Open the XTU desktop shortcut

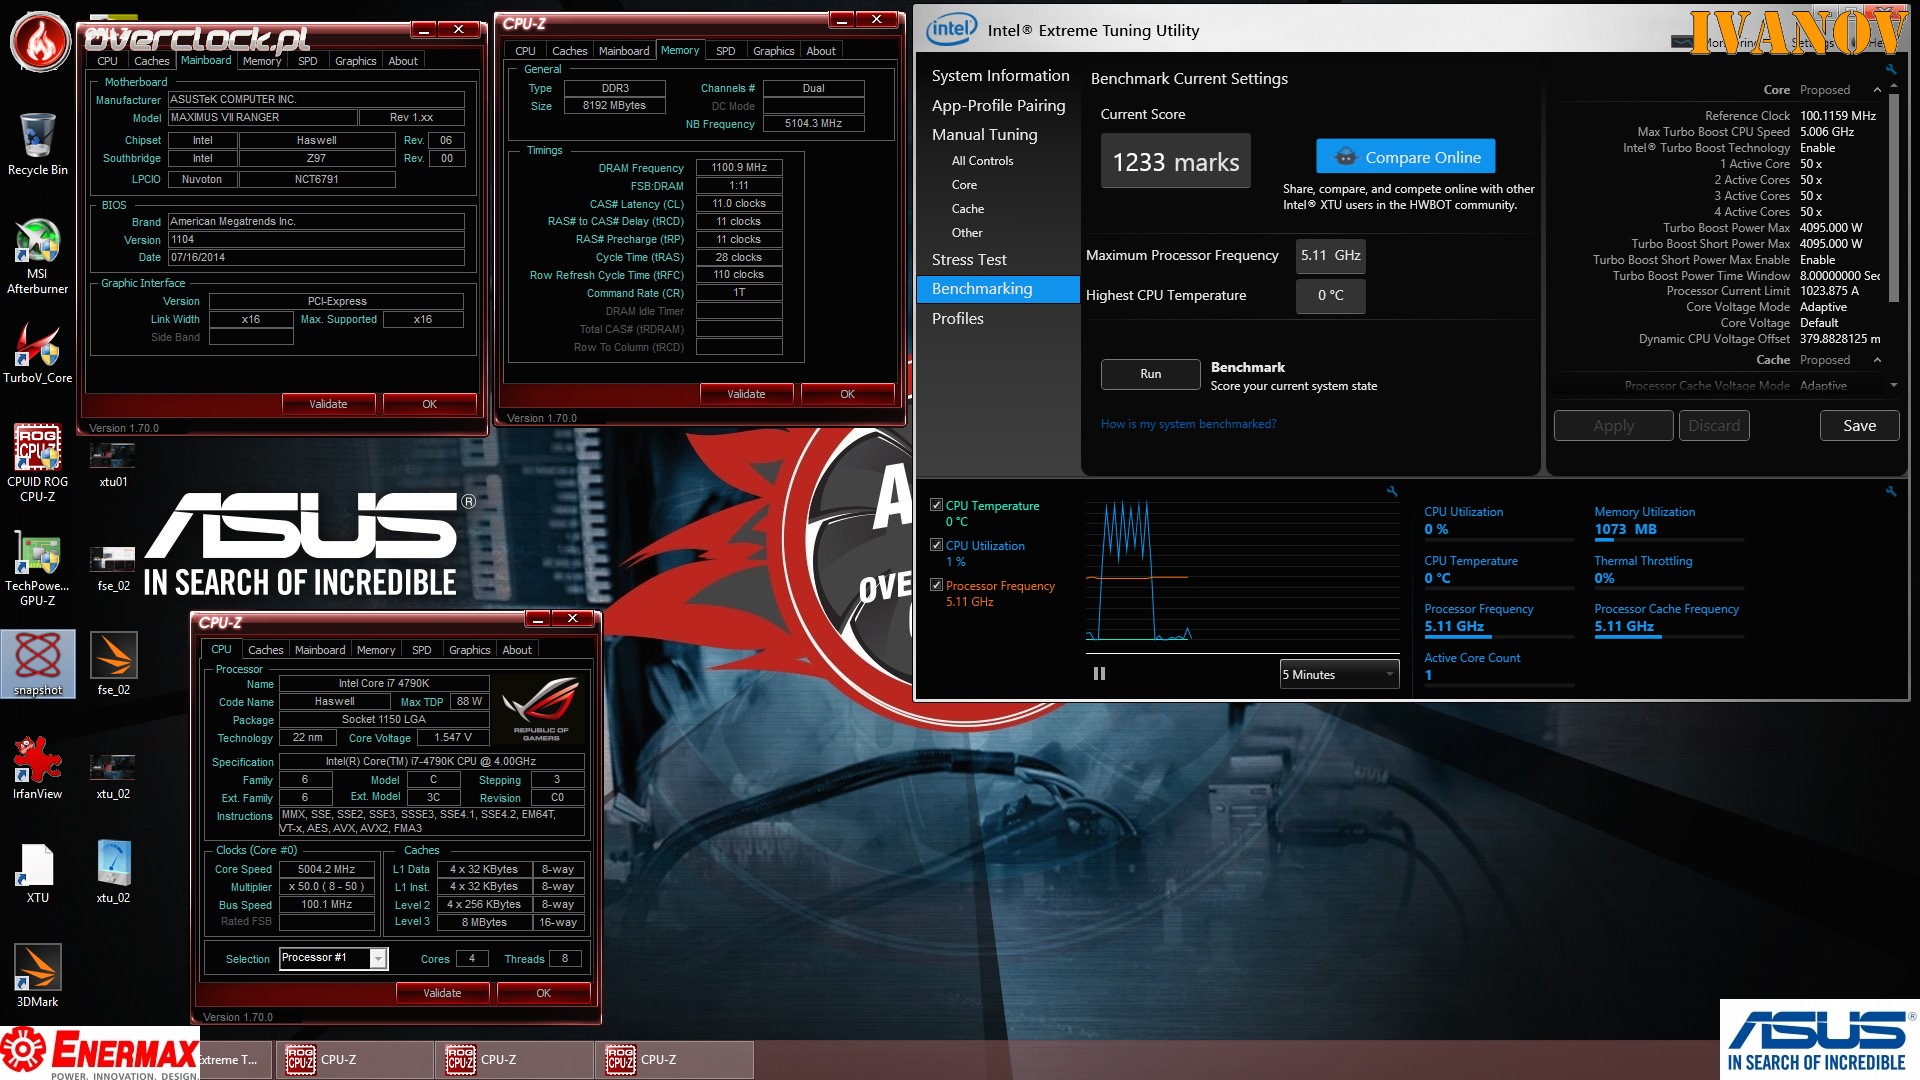38,873
